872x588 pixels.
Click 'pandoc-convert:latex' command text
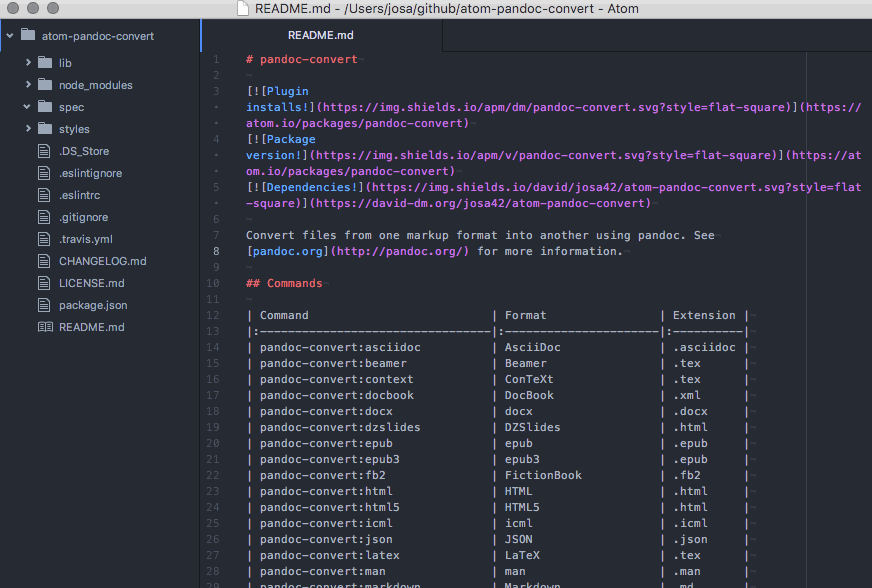(329, 556)
